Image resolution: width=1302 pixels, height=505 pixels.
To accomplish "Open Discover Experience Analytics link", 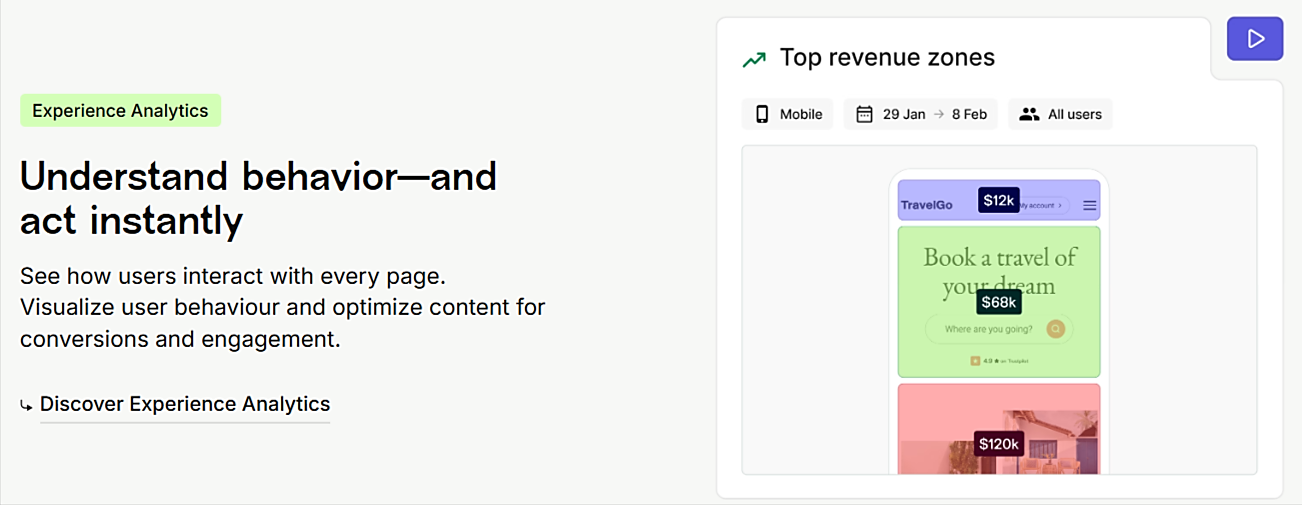I will 185,404.
